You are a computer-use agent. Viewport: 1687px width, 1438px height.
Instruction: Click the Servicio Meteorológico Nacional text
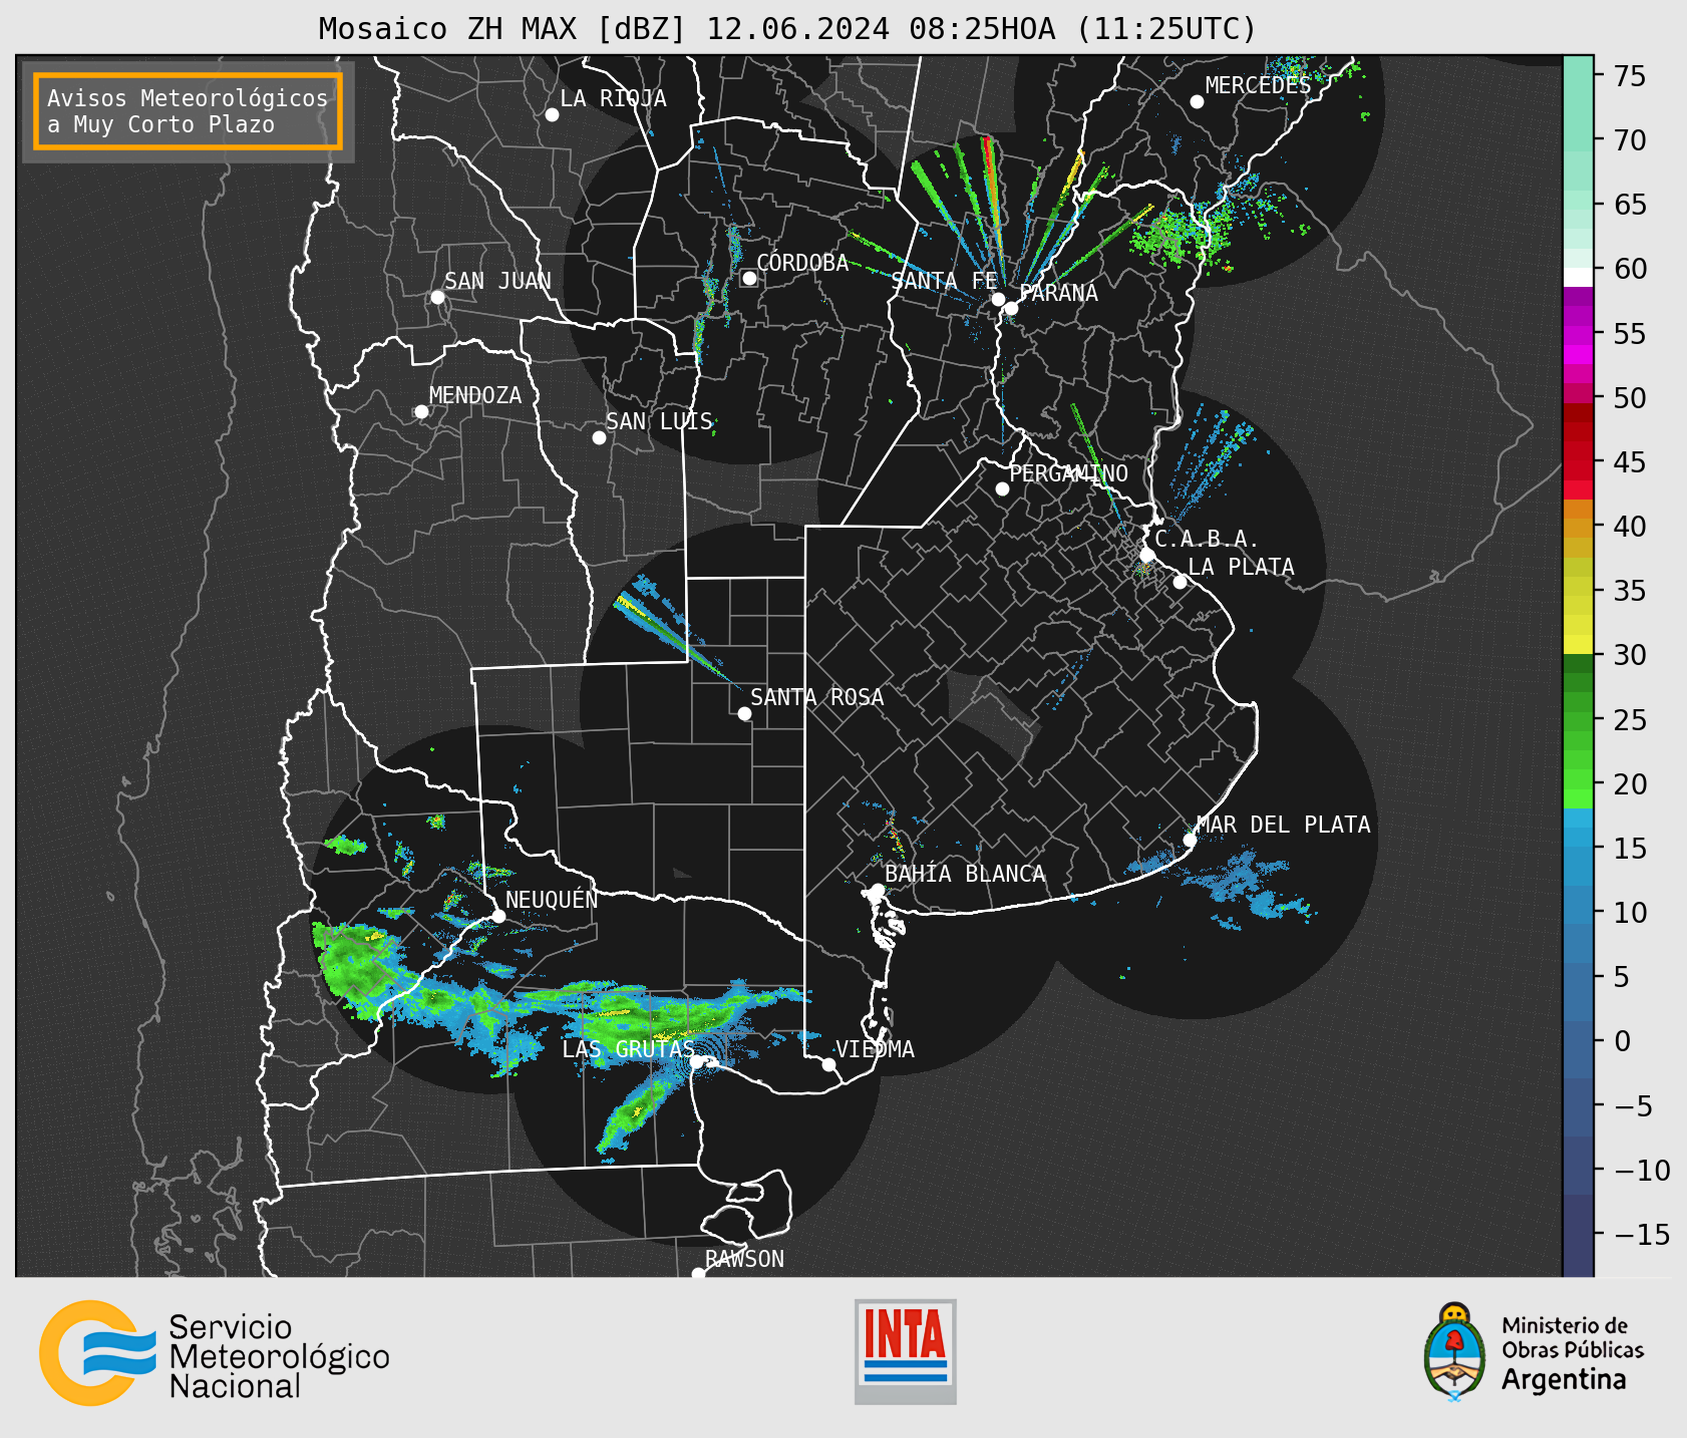point(279,1356)
